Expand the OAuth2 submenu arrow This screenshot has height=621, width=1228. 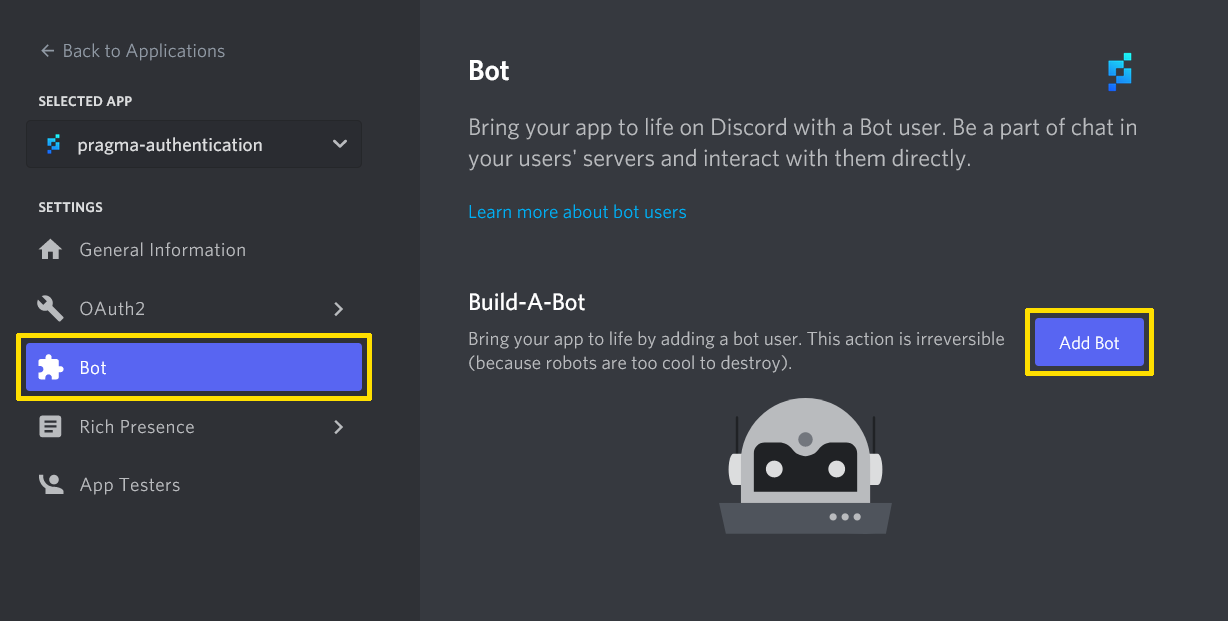click(338, 309)
